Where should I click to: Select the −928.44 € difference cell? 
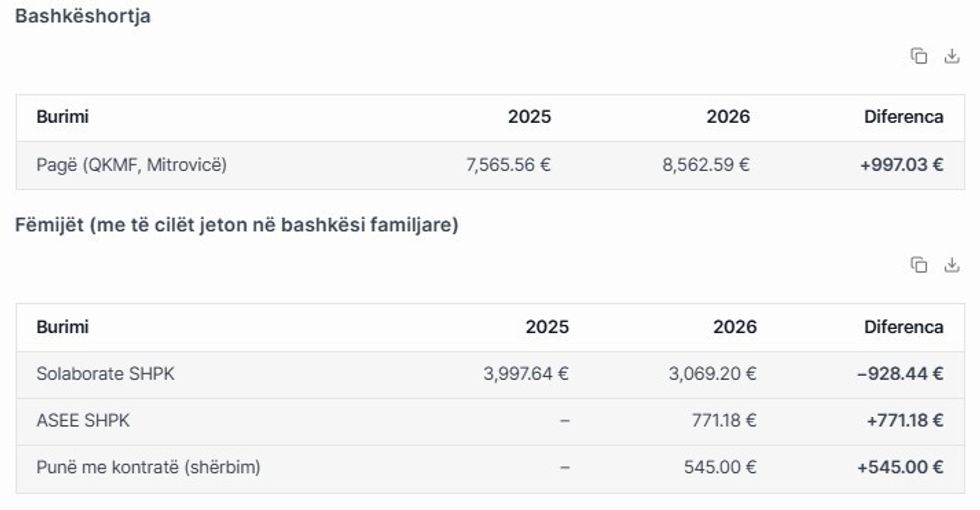900,374
